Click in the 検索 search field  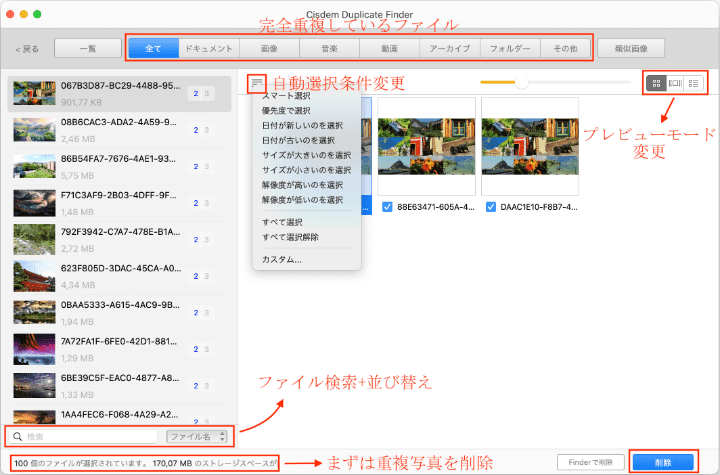click(85, 436)
